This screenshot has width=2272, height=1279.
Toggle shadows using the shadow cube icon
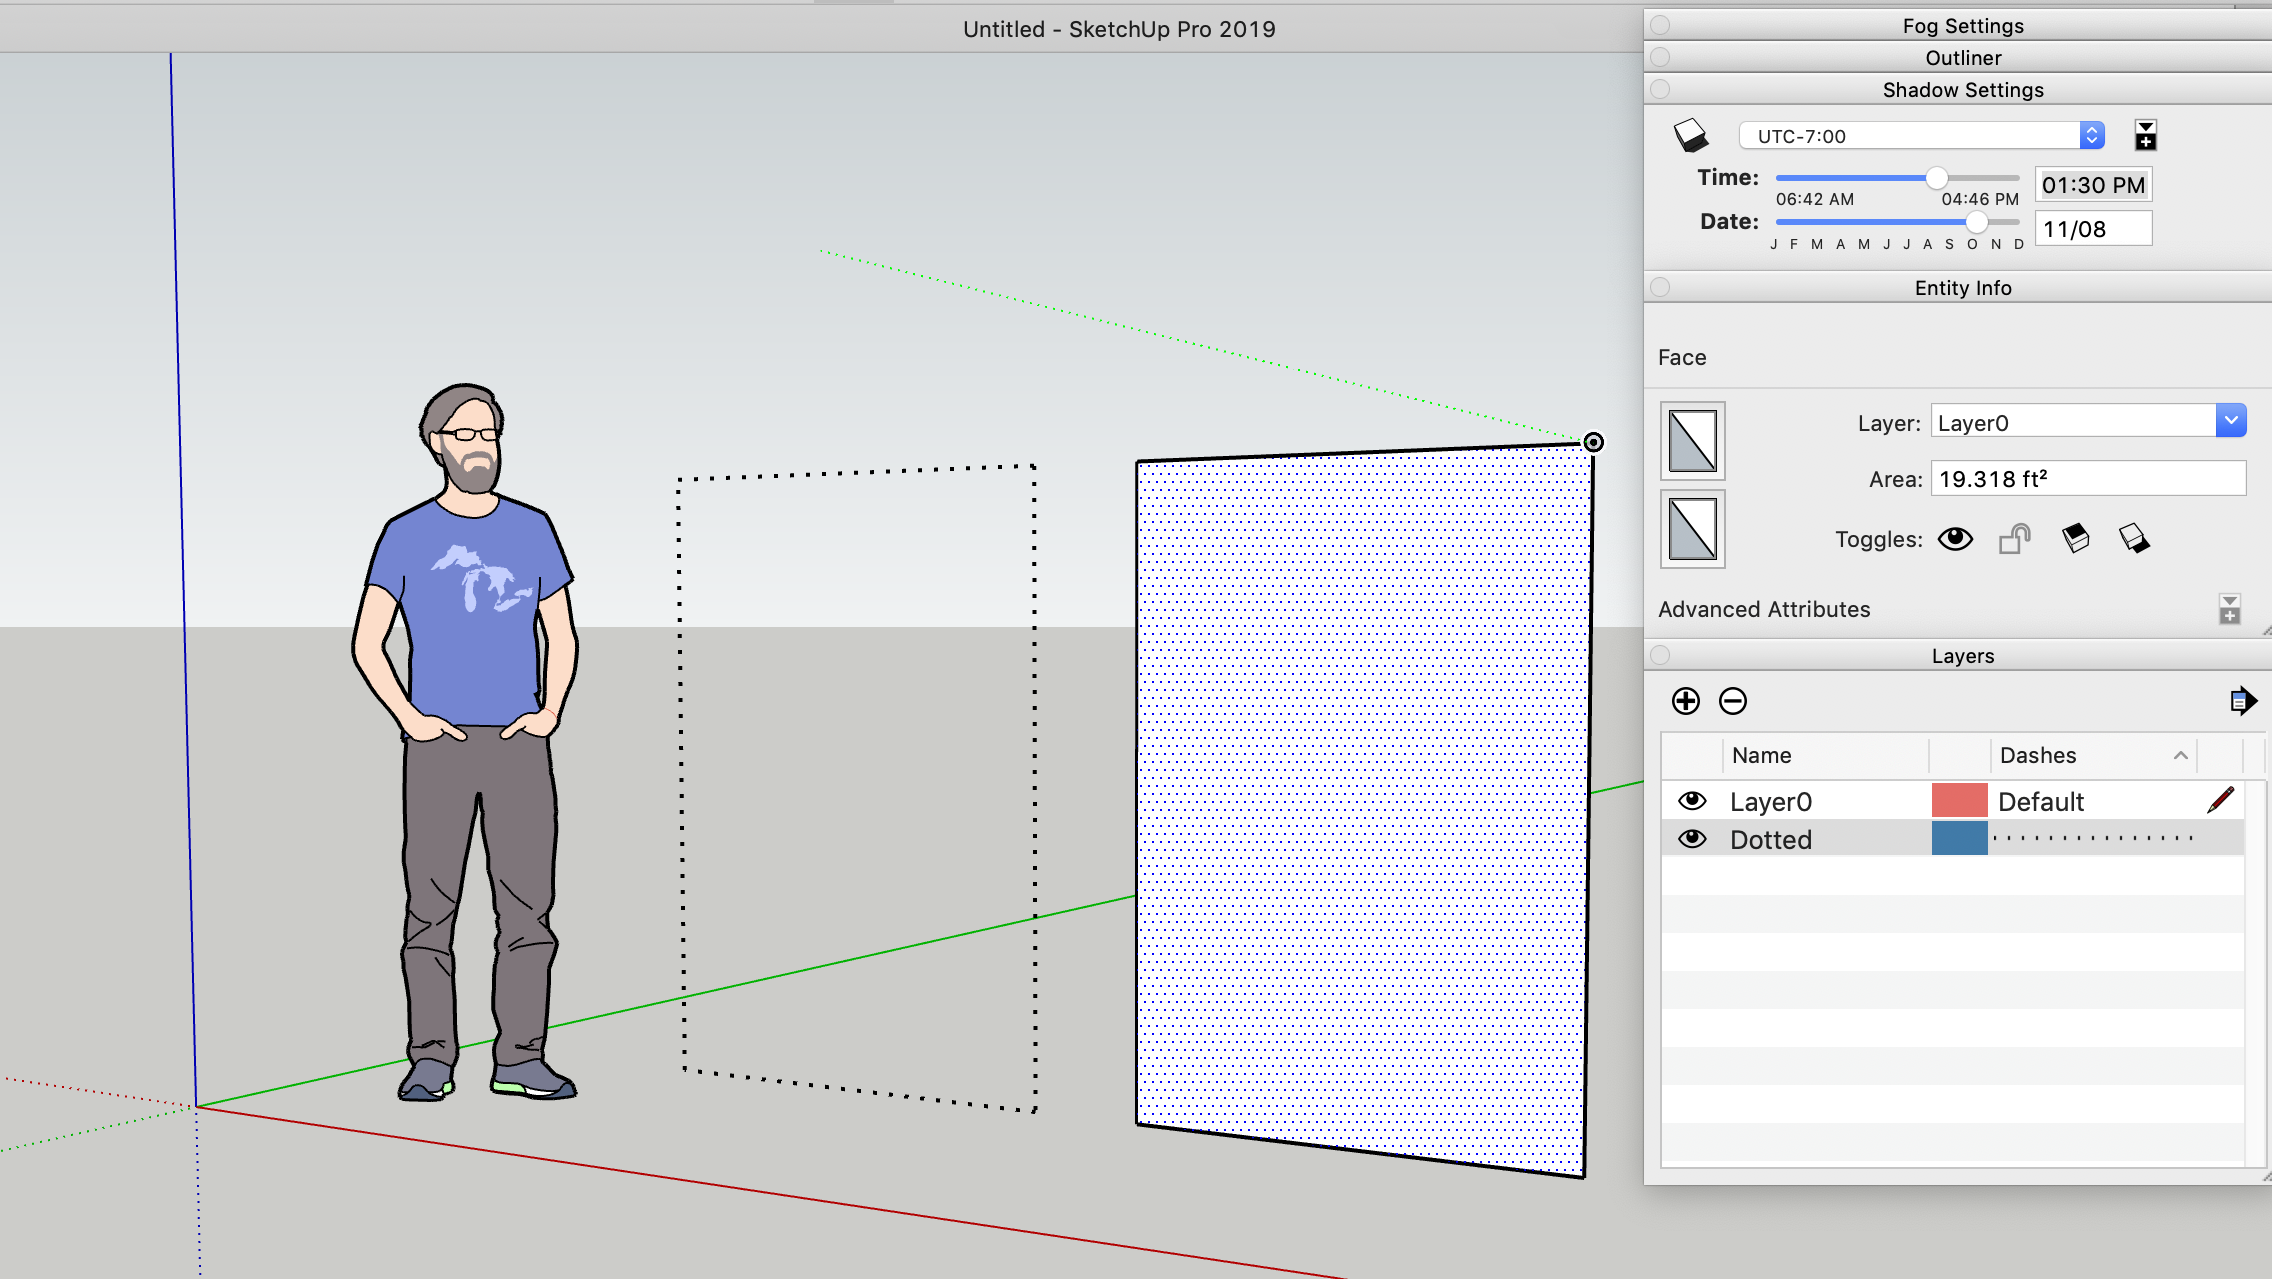tap(1691, 135)
